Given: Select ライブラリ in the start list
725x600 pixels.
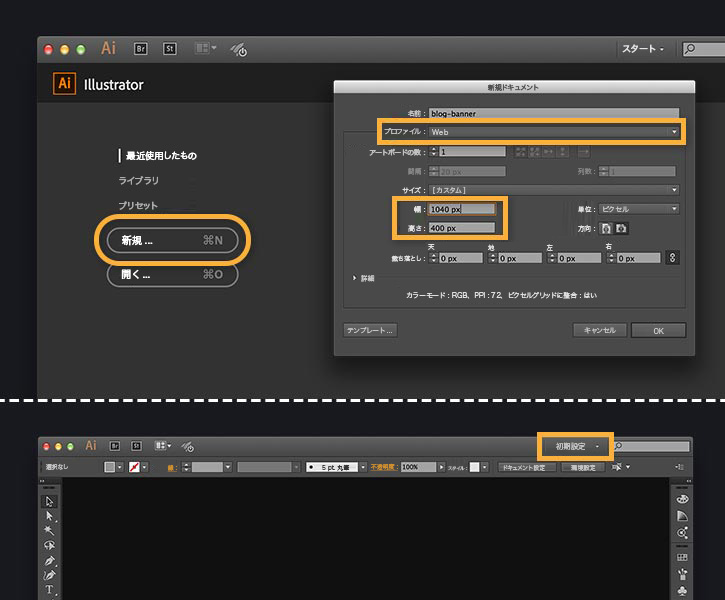Looking at the screenshot, I should tap(139, 180).
